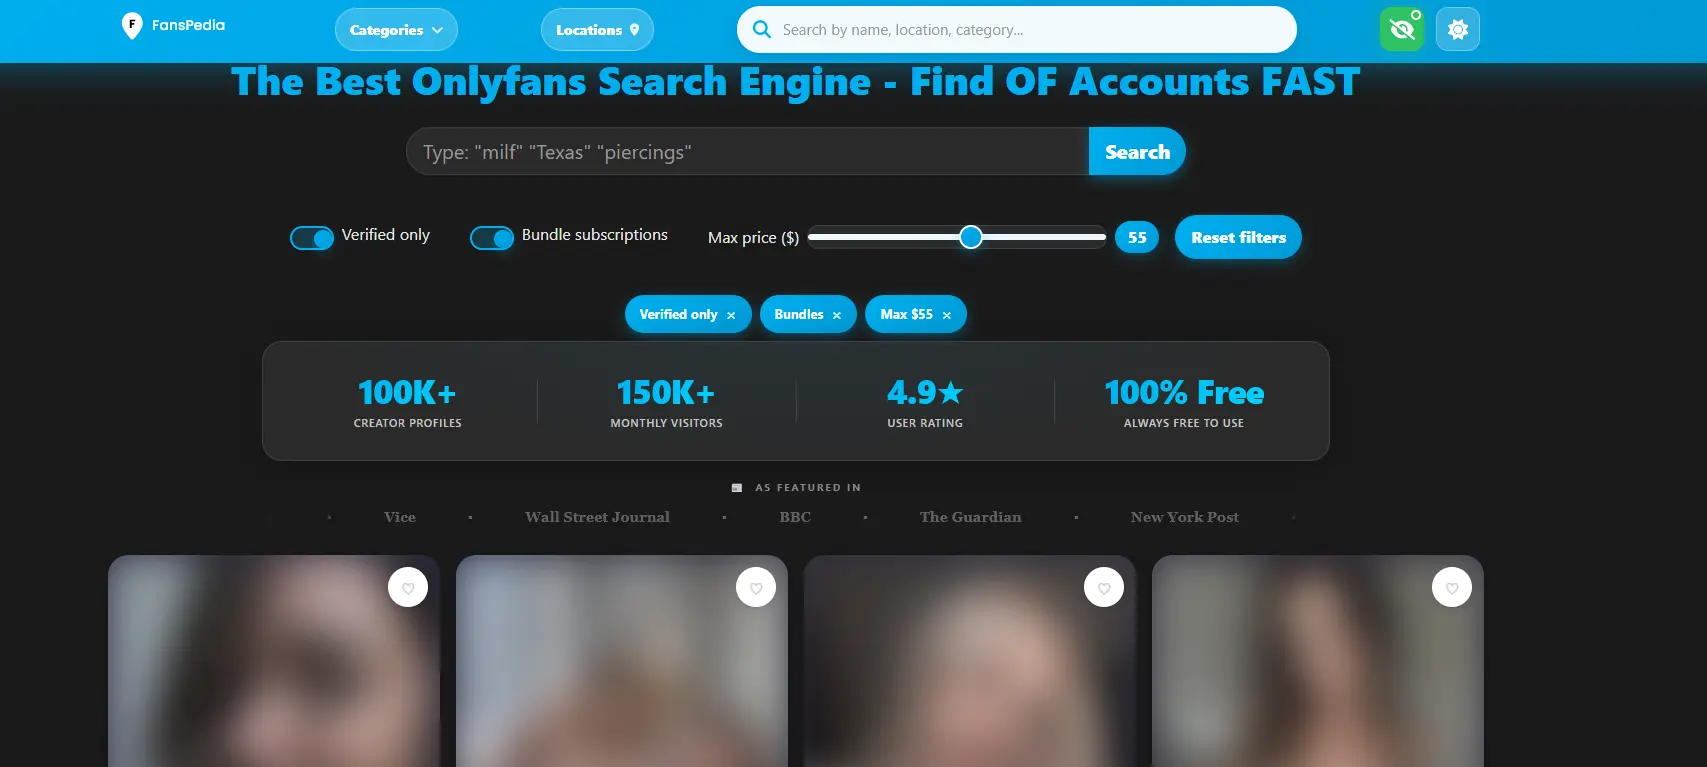Click the light/dark theme sun icon

1458,30
